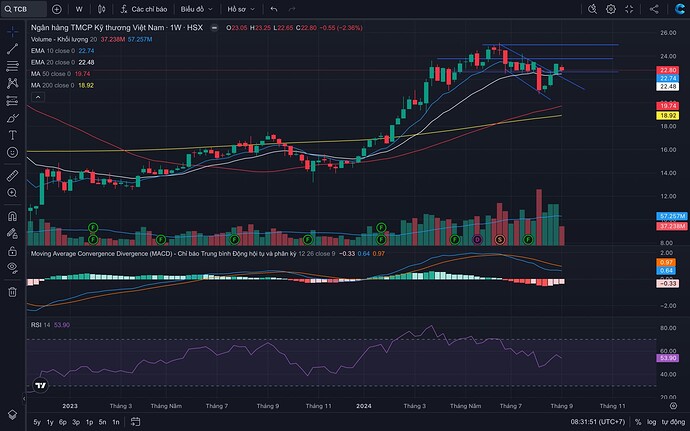Click the orange S split marker
Viewport: 690px width, 431px height.
499,240
